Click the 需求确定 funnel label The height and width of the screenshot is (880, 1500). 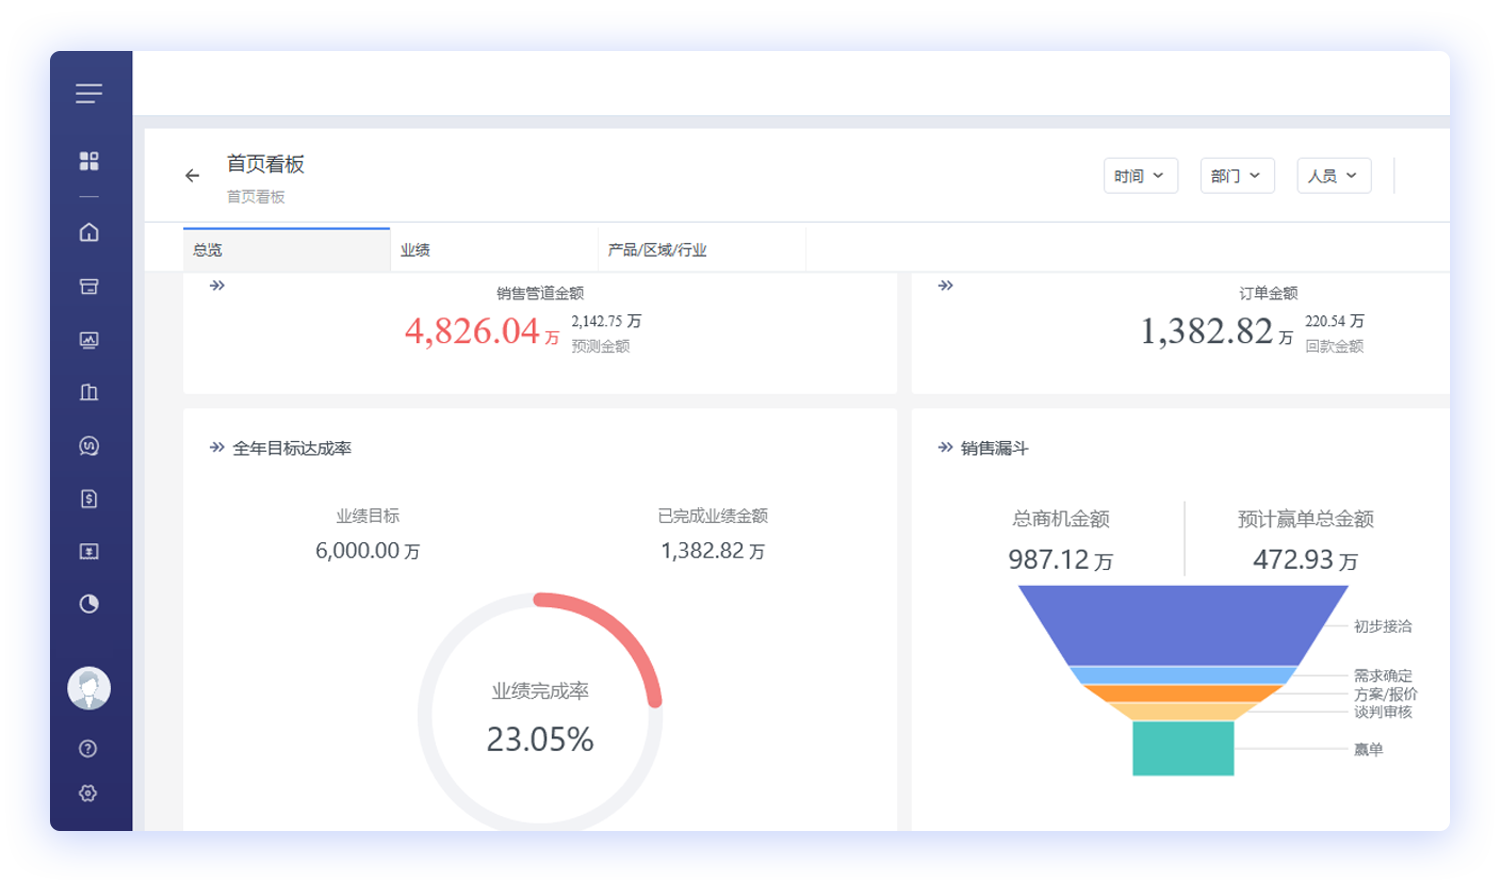pos(1383,676)
